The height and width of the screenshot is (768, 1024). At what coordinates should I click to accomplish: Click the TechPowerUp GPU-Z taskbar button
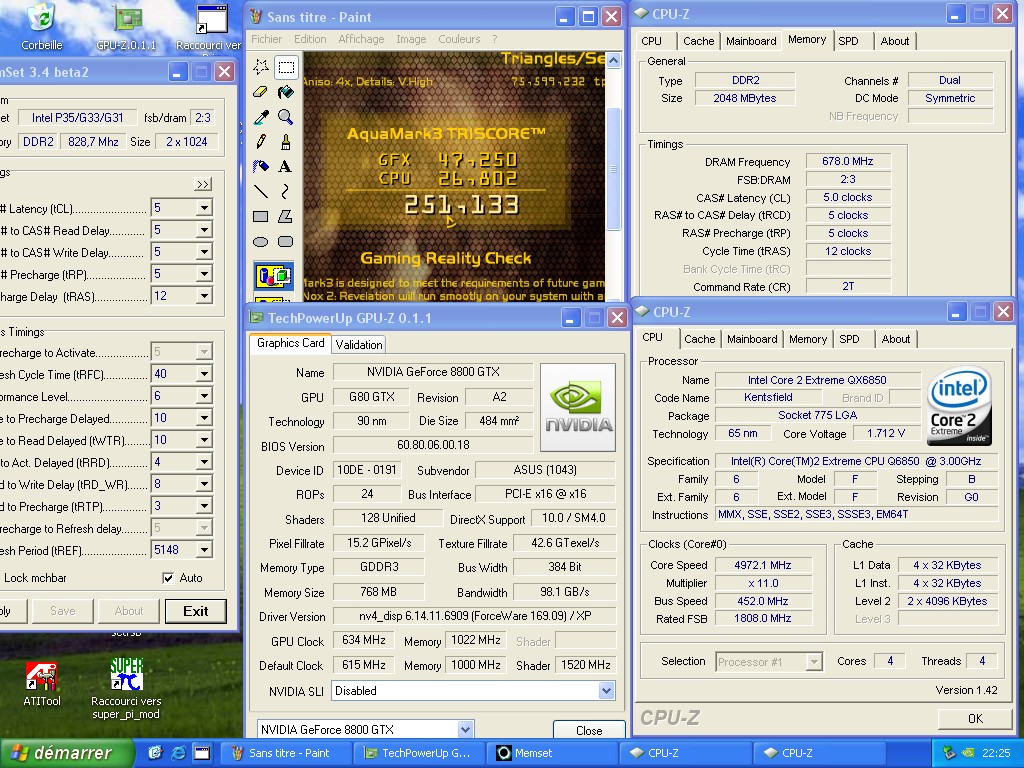pyautogui.click(x=421, y=753)
